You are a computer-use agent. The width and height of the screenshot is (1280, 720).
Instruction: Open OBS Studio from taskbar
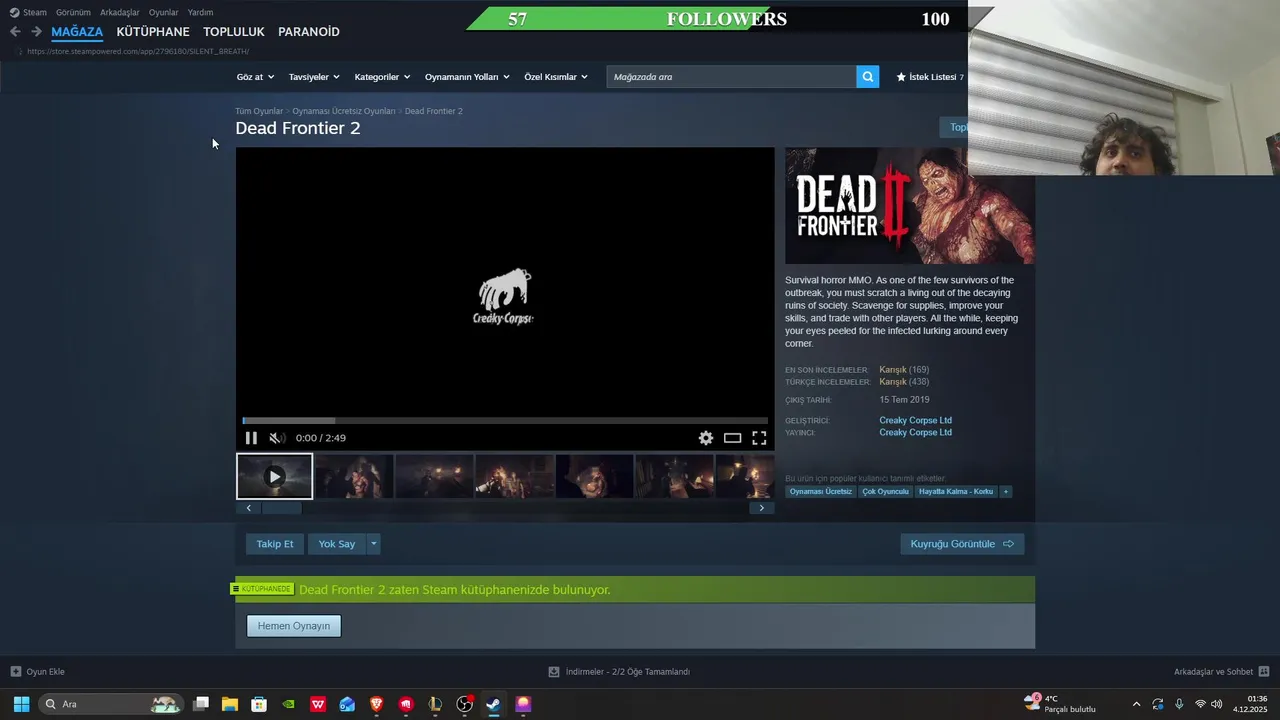[465, 704]
